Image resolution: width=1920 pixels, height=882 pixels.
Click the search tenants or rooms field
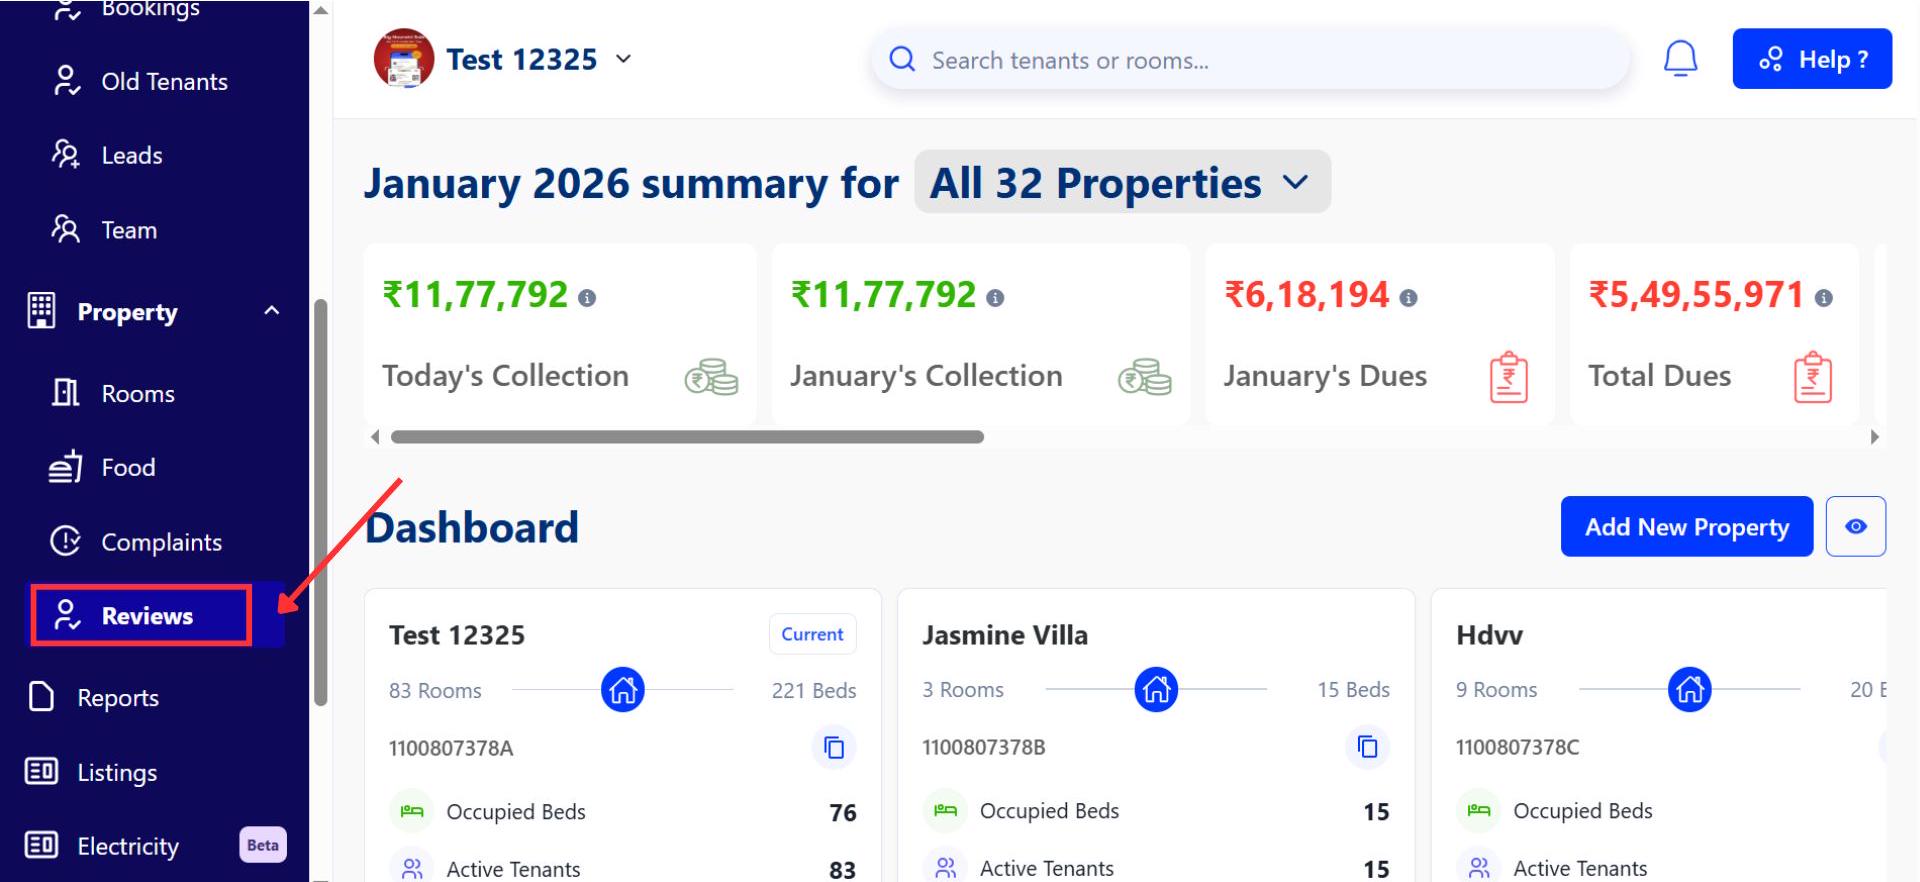point(1250,60)
